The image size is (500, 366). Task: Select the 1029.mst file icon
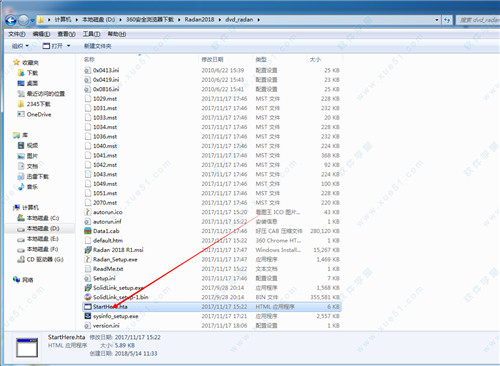click(88, 99)
